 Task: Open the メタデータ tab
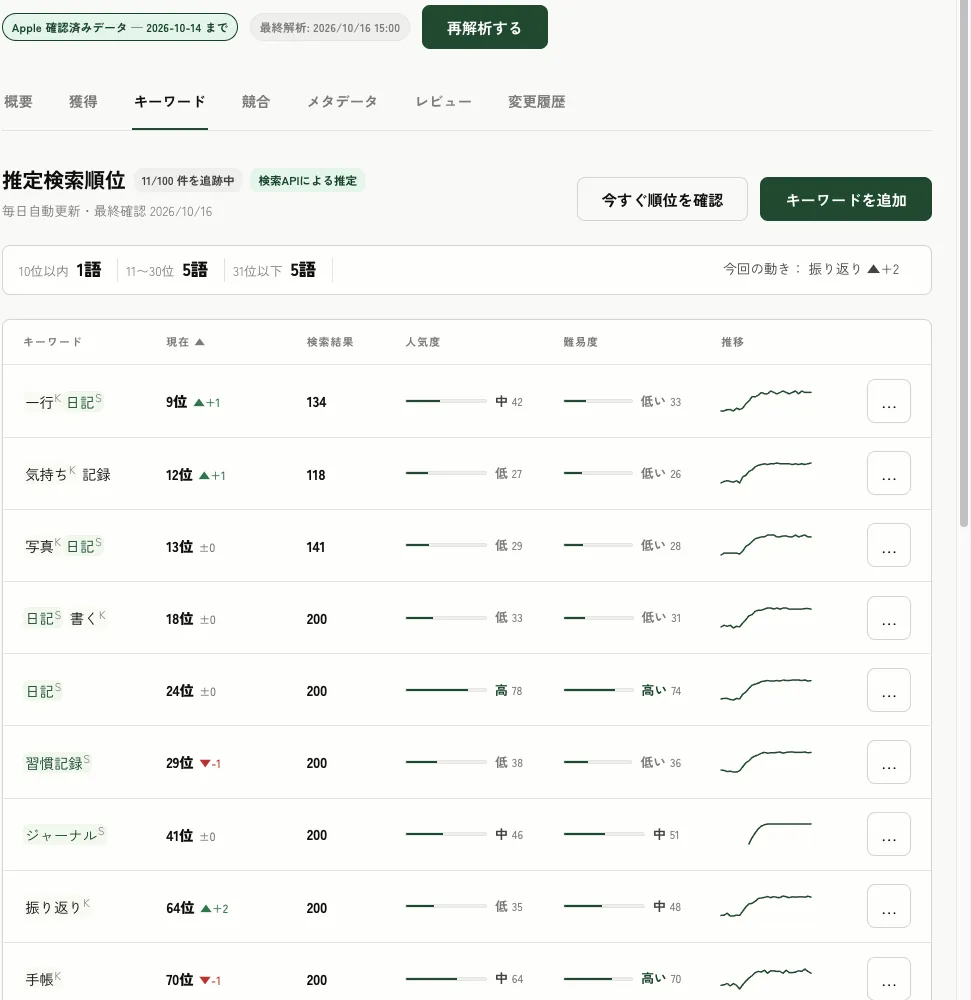pyautogui.click(x=342, y=101)
